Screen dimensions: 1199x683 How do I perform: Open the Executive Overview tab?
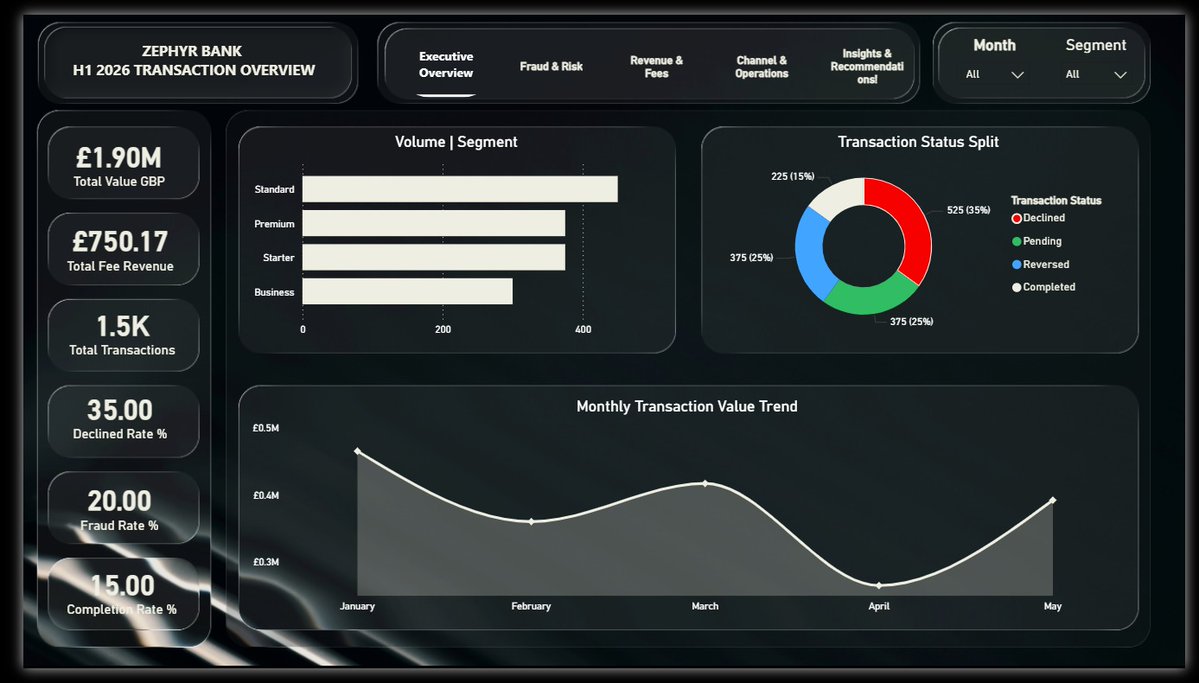446,65
